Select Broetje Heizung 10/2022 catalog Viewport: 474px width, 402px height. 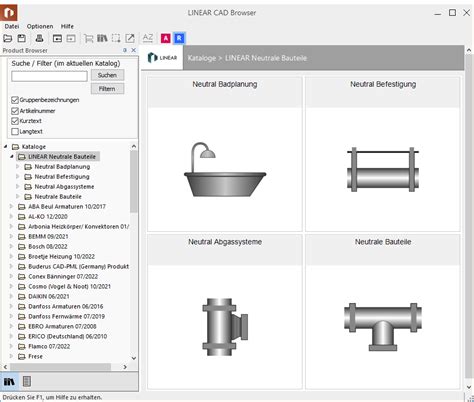tap(62, 256)
